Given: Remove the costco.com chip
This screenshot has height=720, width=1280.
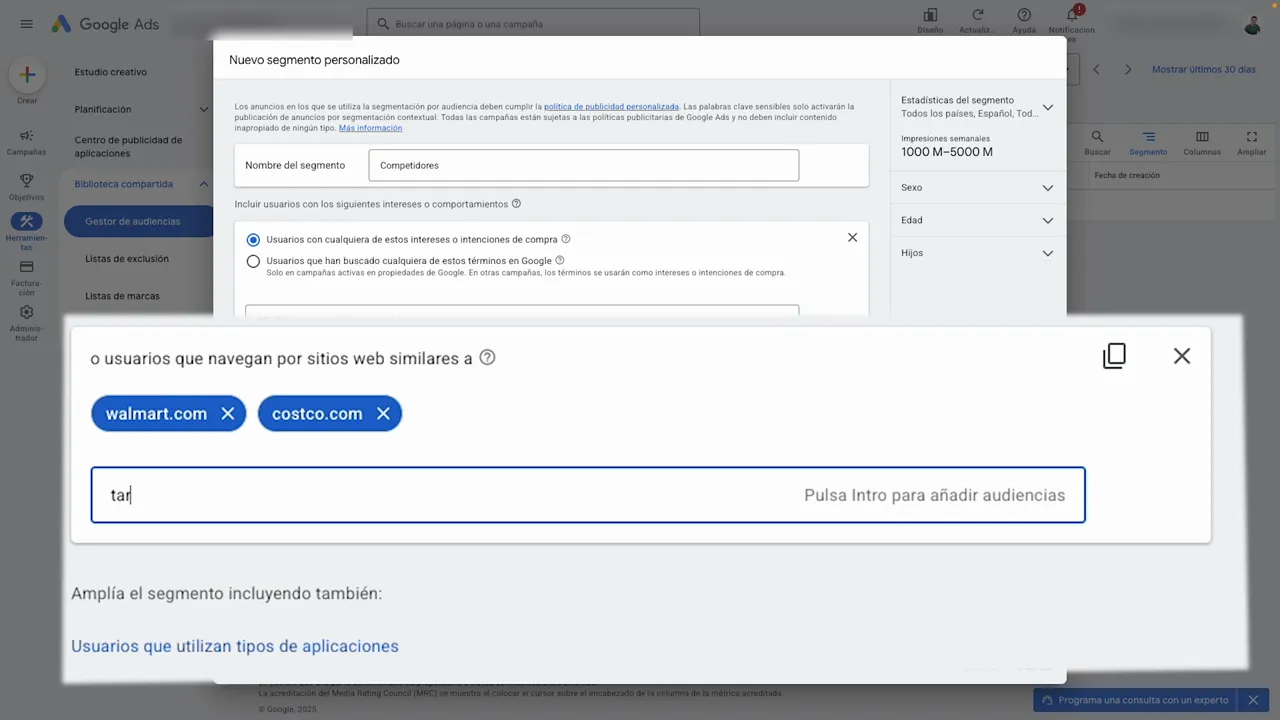Looking at the screenshot, I should pos(383,414).
